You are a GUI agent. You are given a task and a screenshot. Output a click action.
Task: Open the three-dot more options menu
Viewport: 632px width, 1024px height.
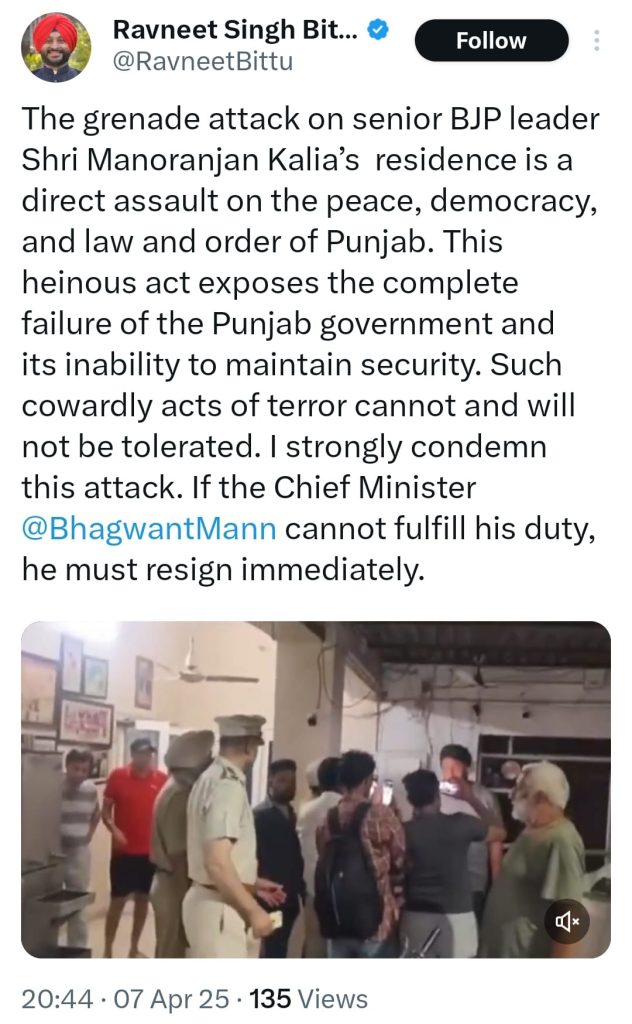point(596,40)
